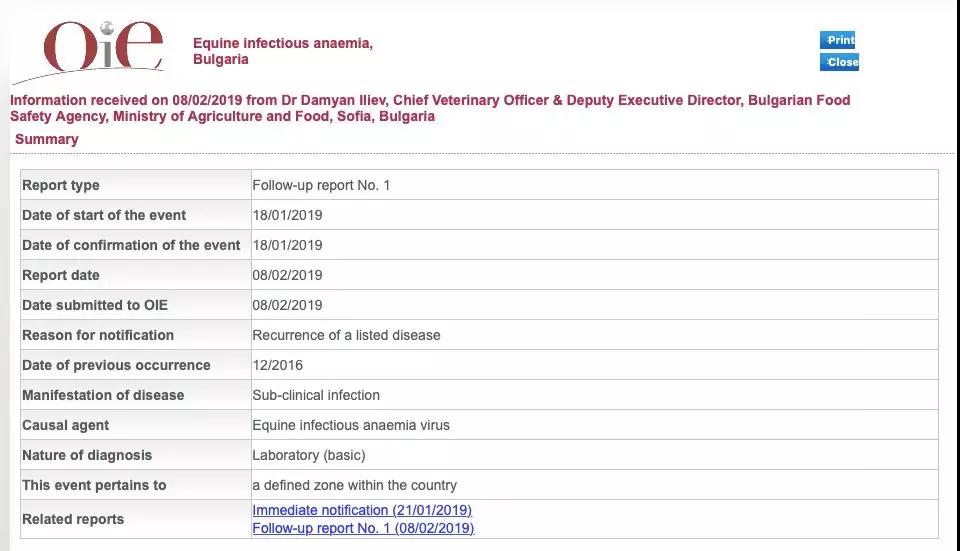Image resolution: width=960 pixels, height=551 pixels.
Task: Click the Report date row label
Action: pos(61,275)
